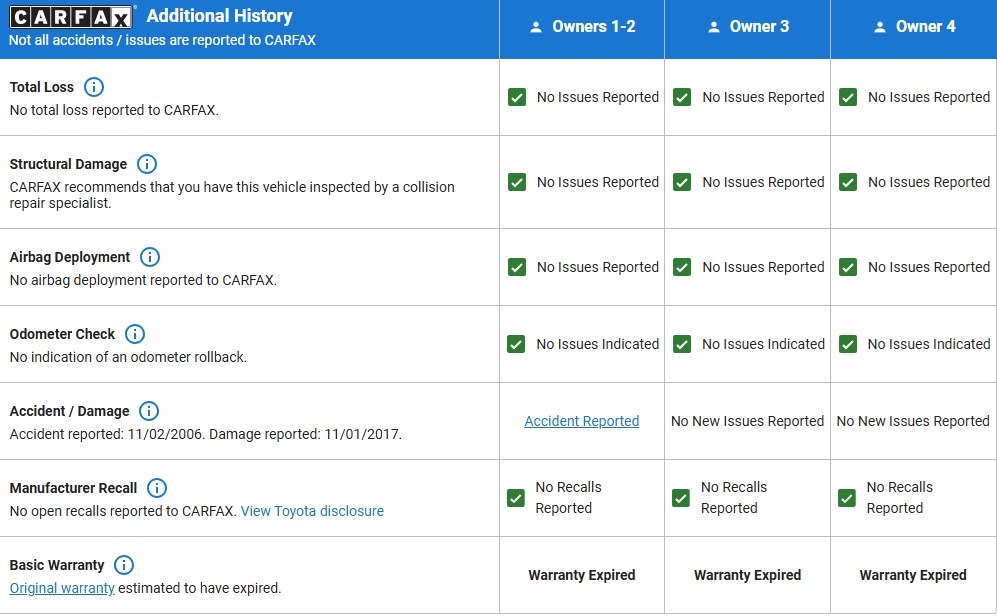Click the Basic Warranty row title
The image size is (997, 616).
click(x=57, y=565)
